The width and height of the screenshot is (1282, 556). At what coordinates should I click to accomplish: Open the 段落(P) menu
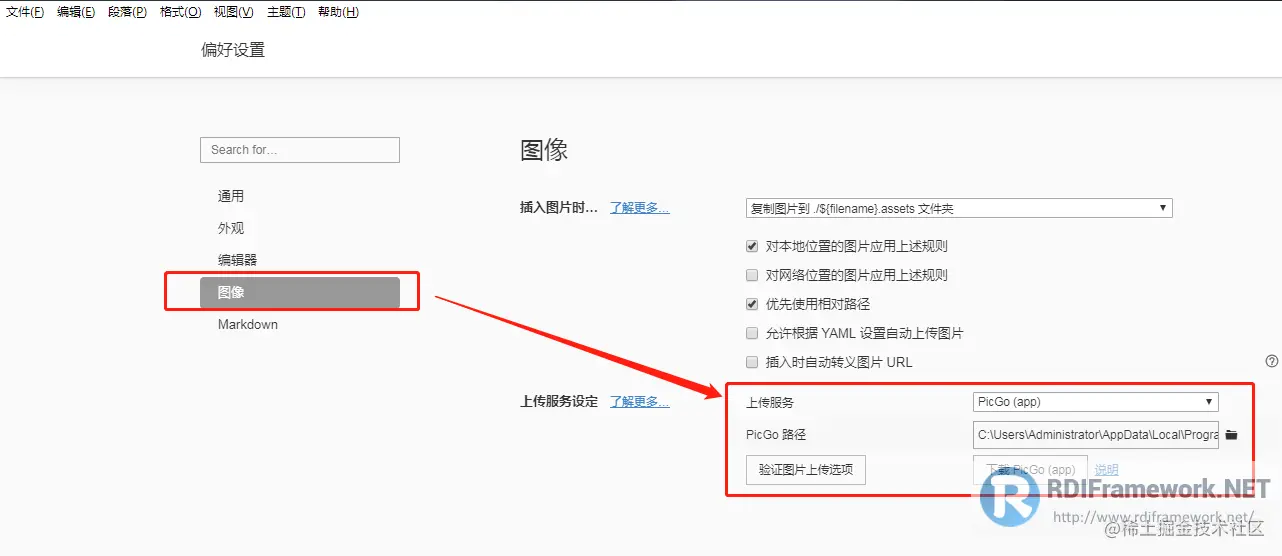tap(128, 12)
